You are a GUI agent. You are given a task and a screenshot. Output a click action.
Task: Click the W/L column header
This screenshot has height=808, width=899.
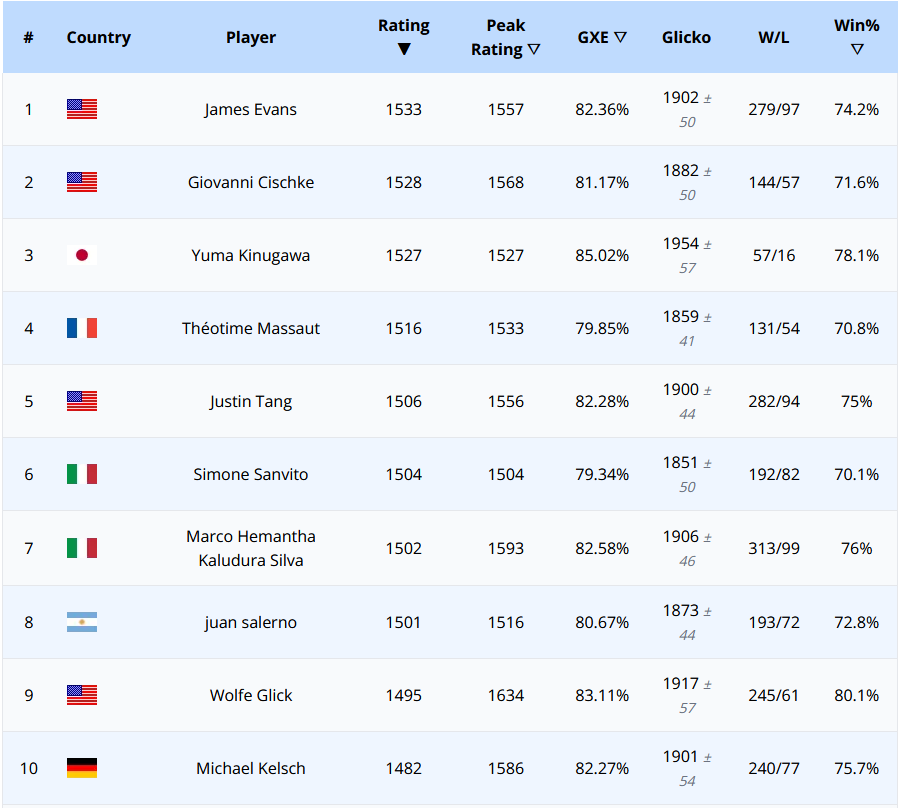[x=773, y=37]
